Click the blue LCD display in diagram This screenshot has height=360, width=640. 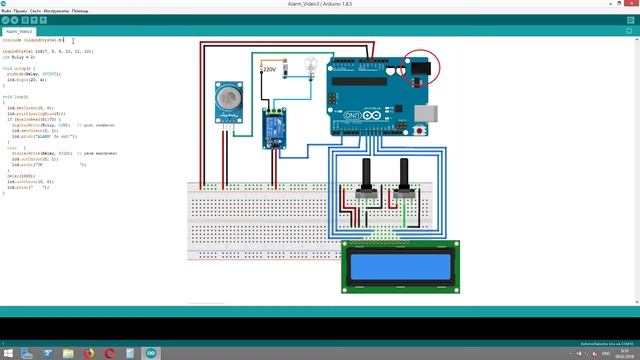click(400, 267)
